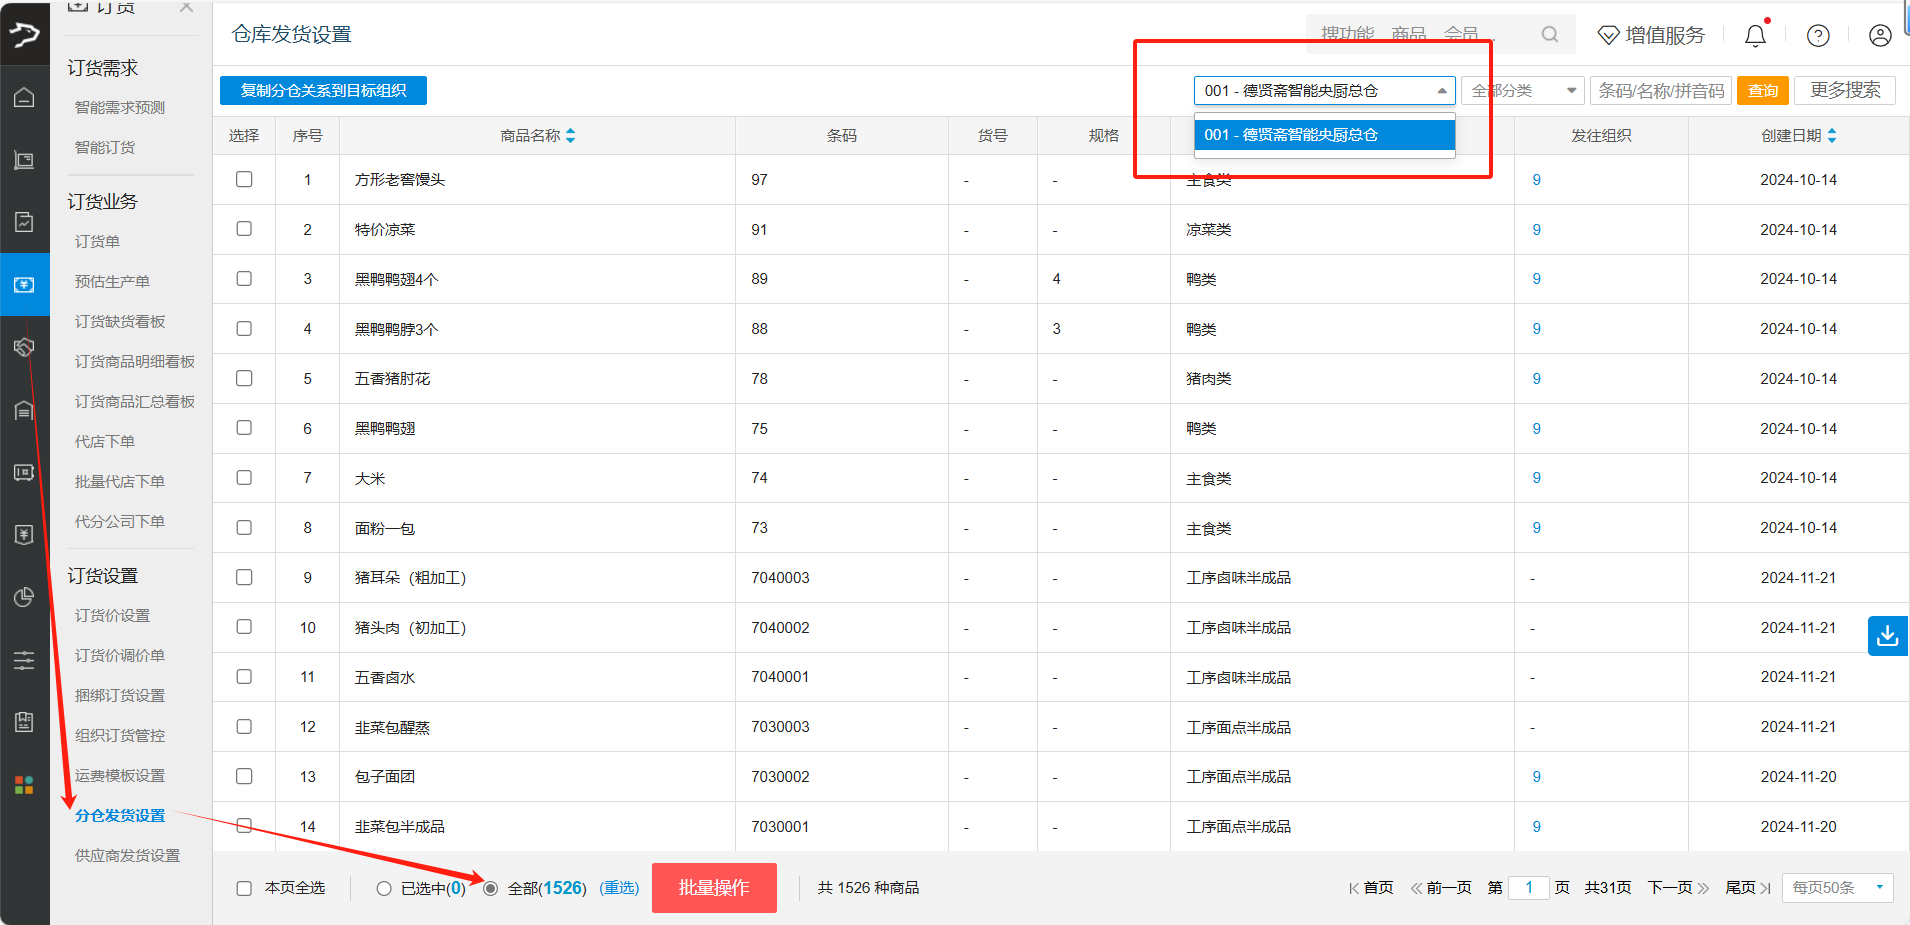Tick checkbox for 五香卤水 row
Viewport: 1910px width, 925px height.
pos(244,677)
